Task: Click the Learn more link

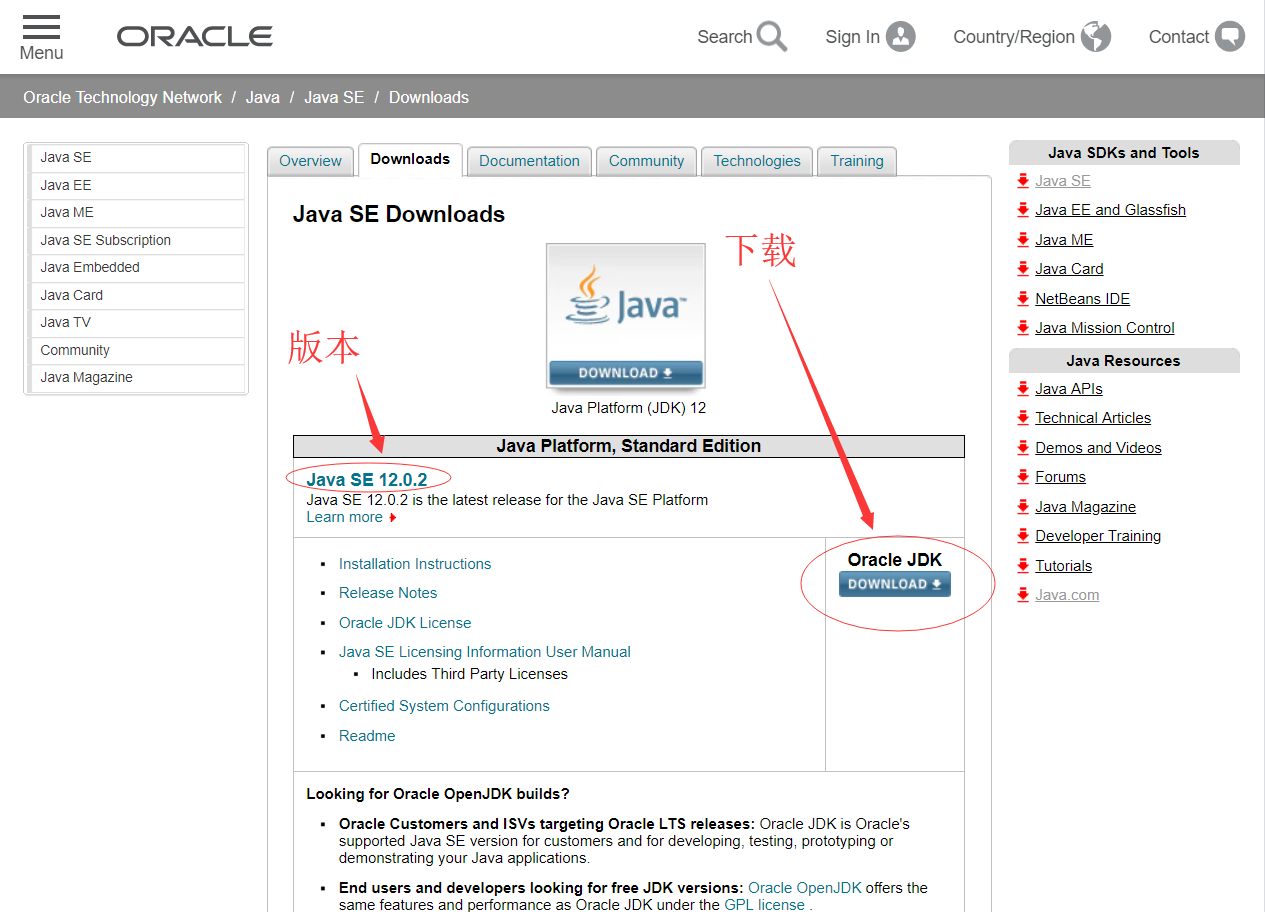Action: (344, 517)
